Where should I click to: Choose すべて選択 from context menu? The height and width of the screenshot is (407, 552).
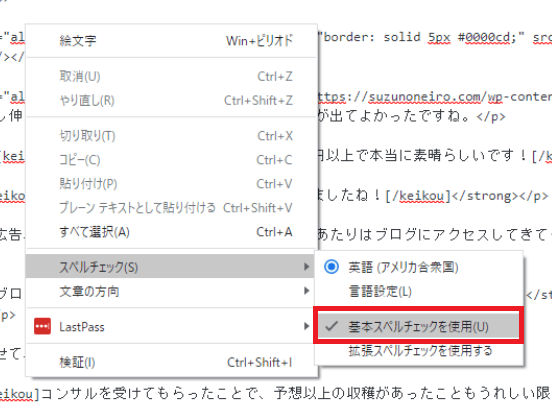[x=171, y=232]
